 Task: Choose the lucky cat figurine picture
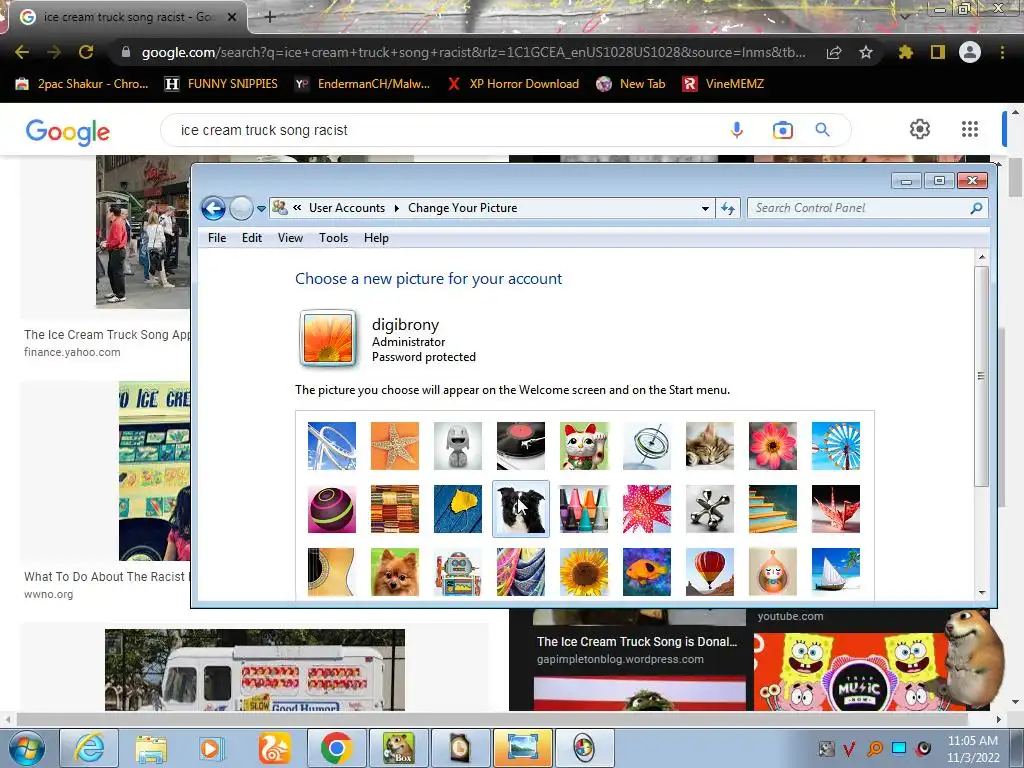[584, 446]
